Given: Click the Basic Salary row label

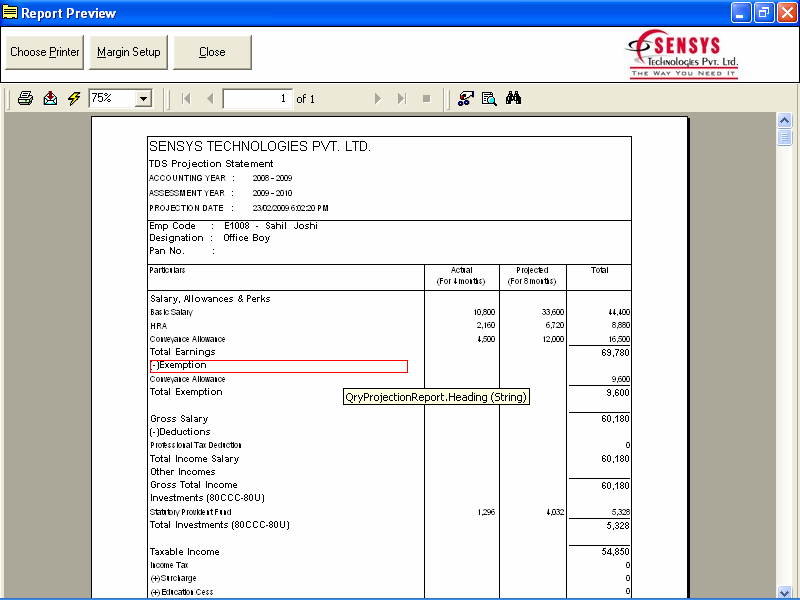Looking at the screenshot, I should (171, 312).
